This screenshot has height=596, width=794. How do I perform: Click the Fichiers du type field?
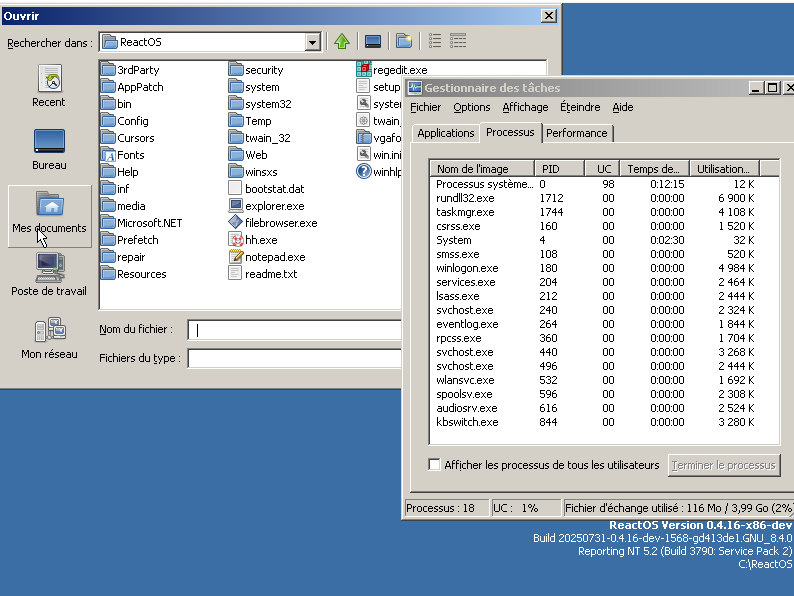(x=295, y=359)
